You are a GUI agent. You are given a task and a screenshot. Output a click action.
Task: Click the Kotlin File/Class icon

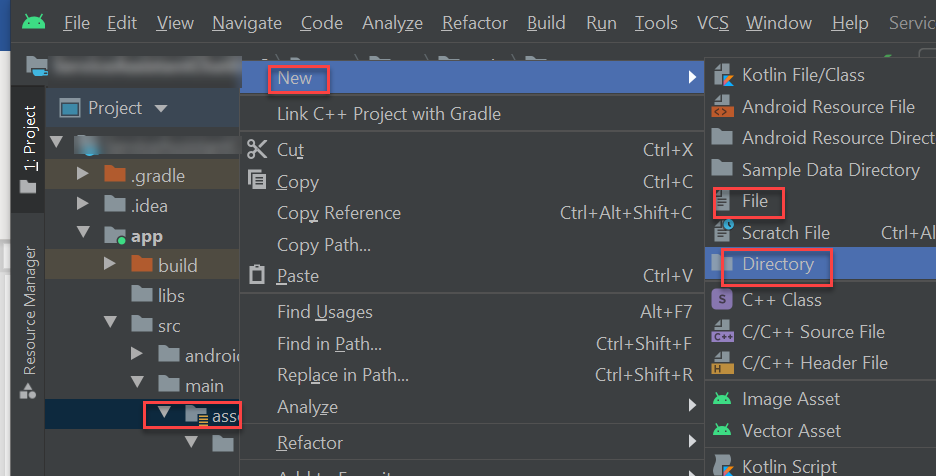722,75
